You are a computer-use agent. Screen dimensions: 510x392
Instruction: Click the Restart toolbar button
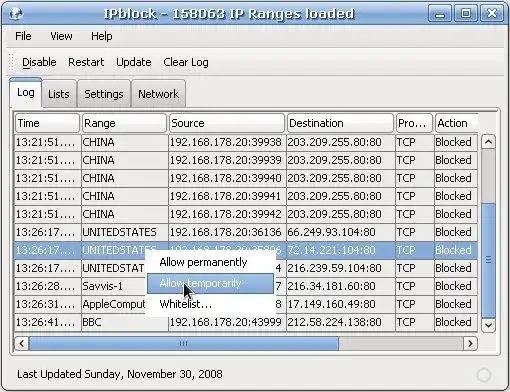(86, 62)
